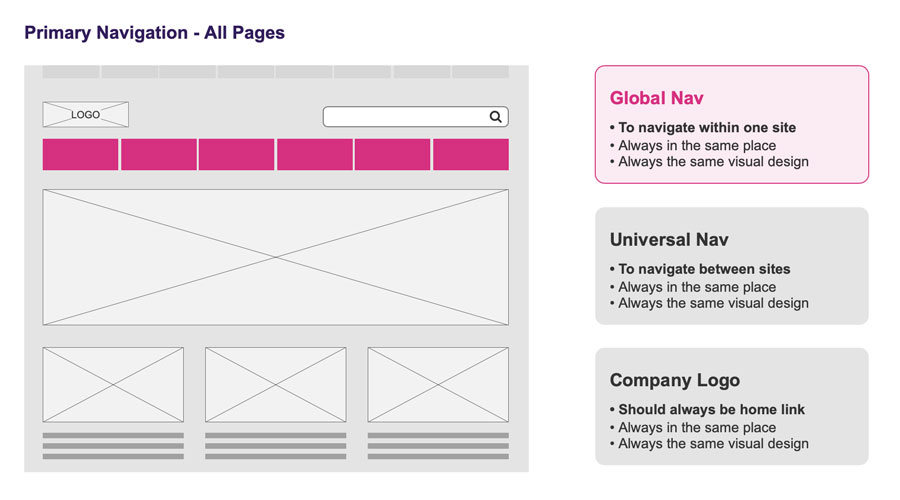The width and height of the screenshot is (900, 500).
Task: Click the "Primary Navigation - All Pages" title
Action: click(x=154, y=33)
